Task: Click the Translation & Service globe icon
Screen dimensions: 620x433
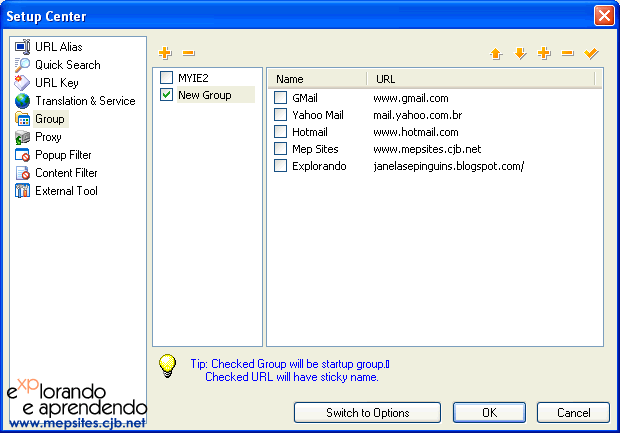Action: [22, 101]
